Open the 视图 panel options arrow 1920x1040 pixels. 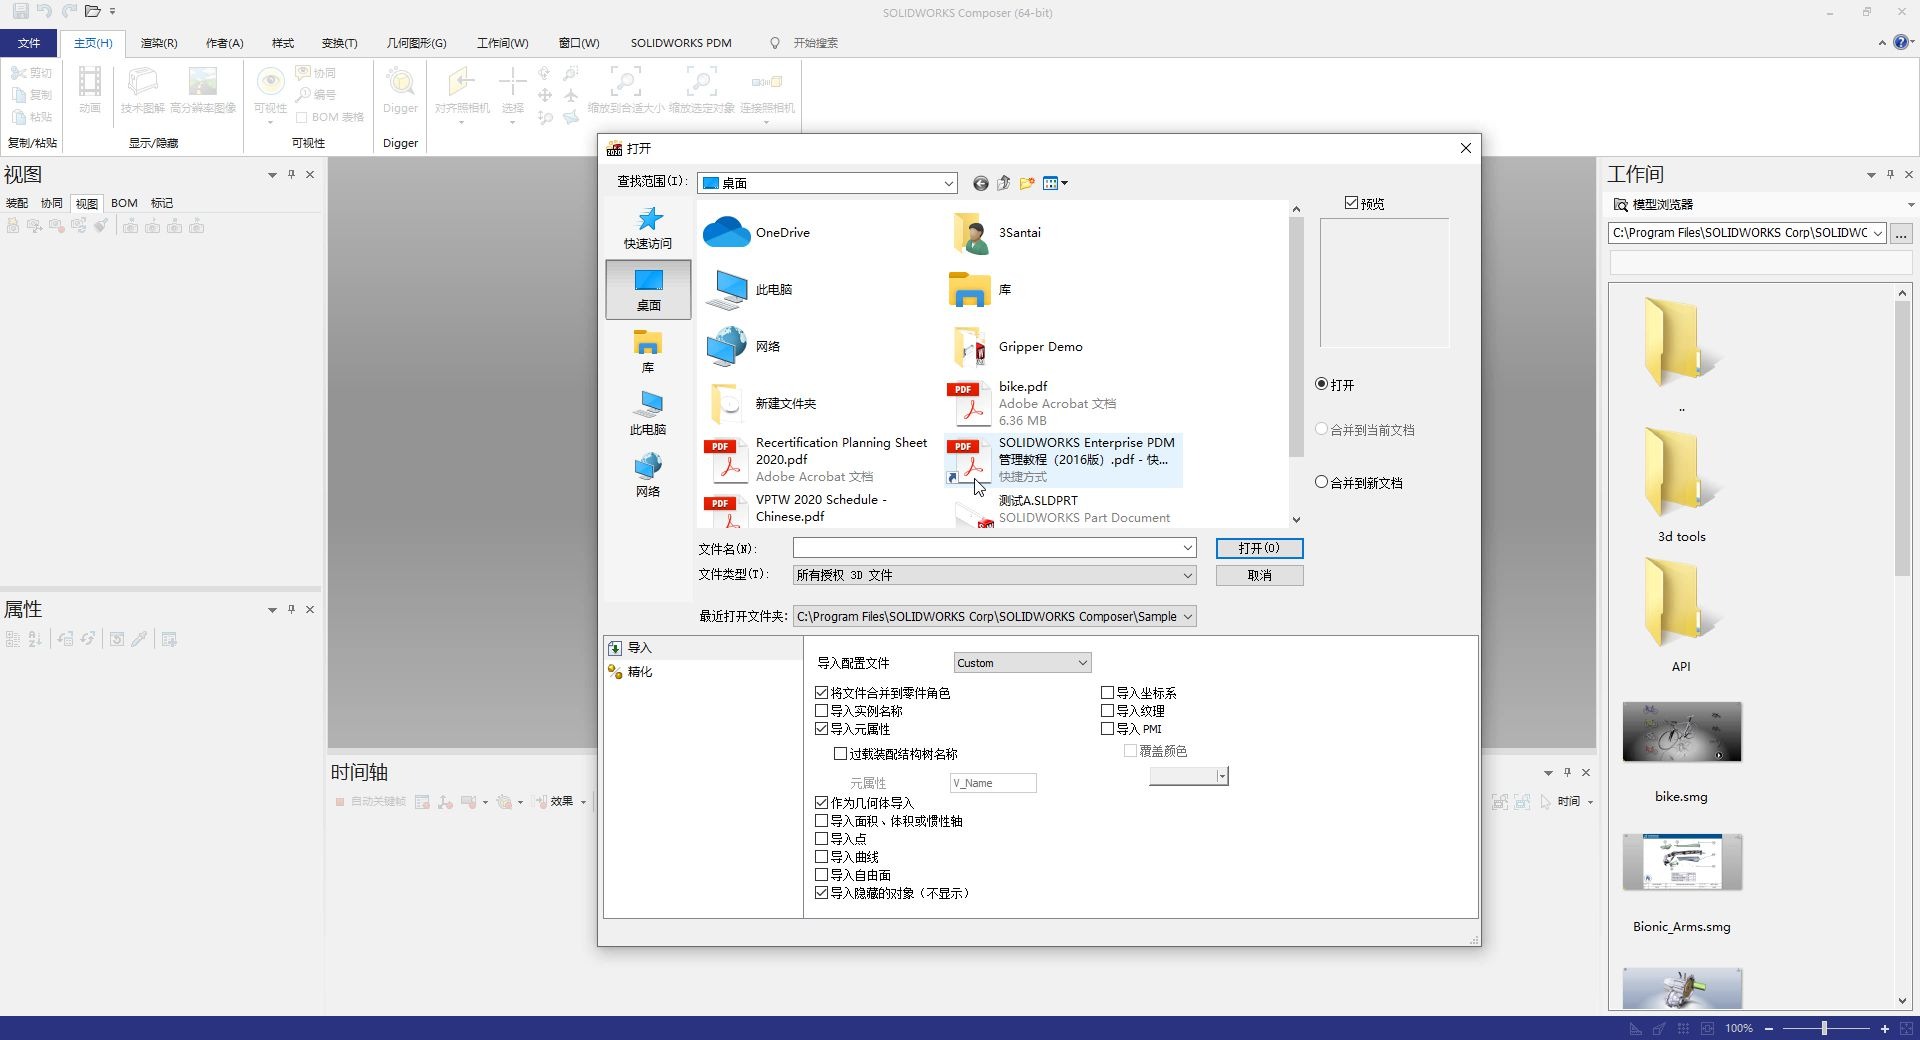[x=272, y=175]
